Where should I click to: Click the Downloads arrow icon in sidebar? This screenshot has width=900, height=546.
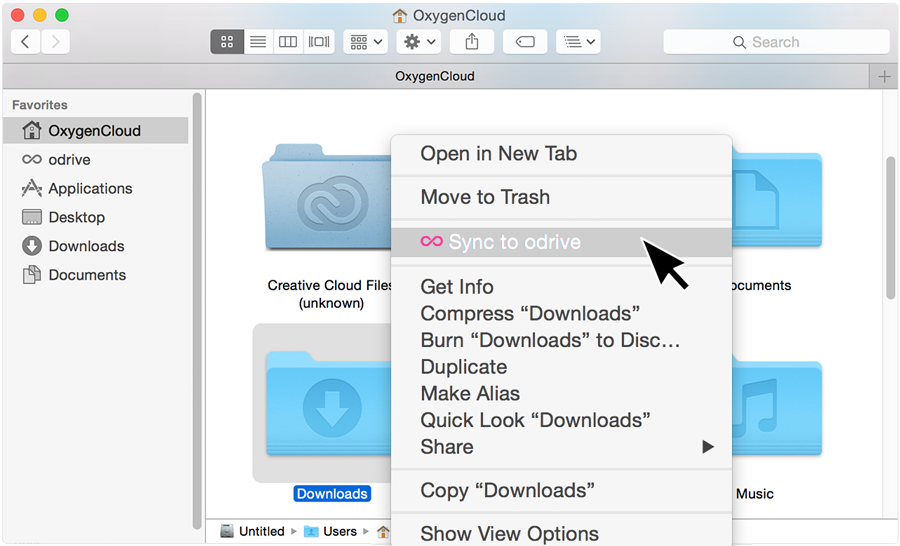32,246
